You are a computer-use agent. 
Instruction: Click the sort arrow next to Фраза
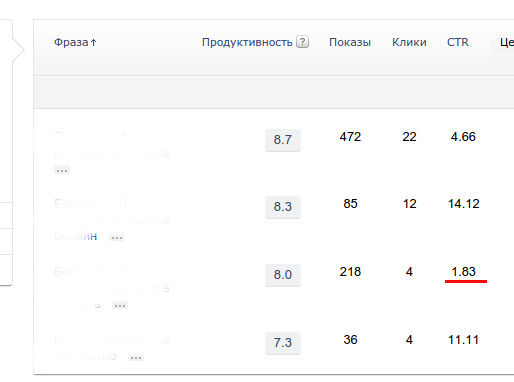pos(94,43)
